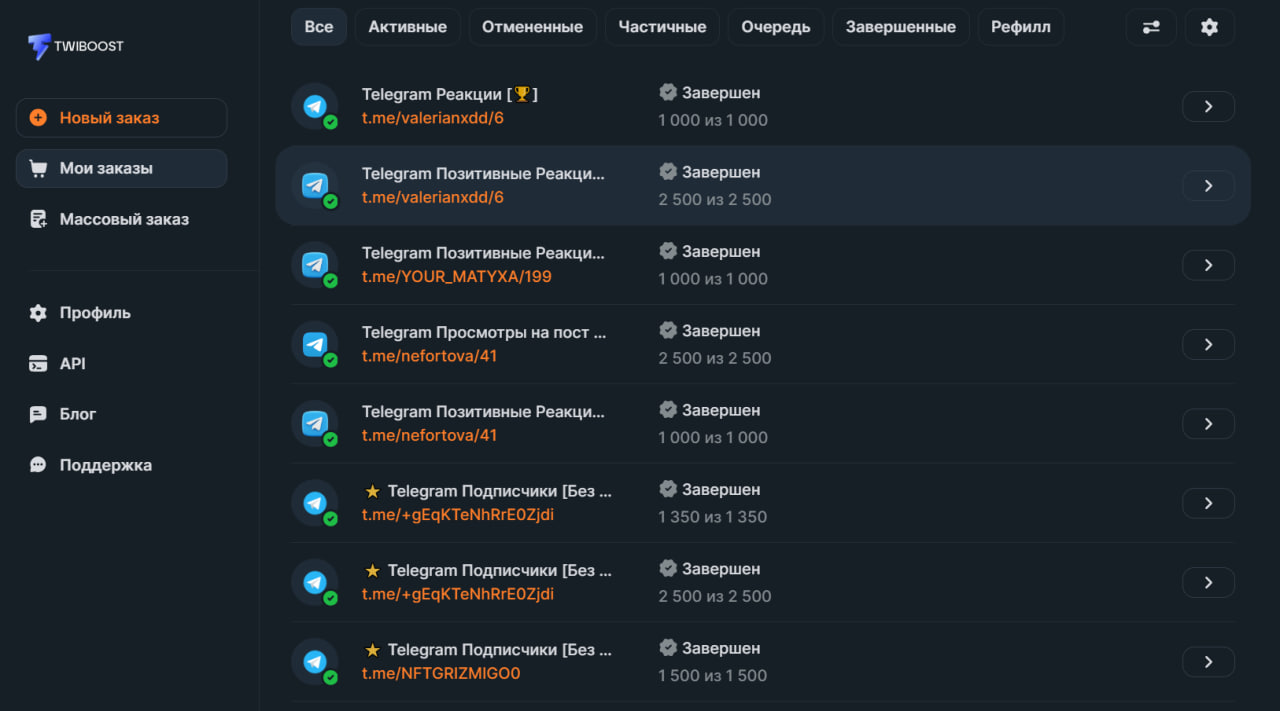Click the TWIBOOST logo icon
The width and height of the screenshot is (1280, 711).
pos(39,46)
